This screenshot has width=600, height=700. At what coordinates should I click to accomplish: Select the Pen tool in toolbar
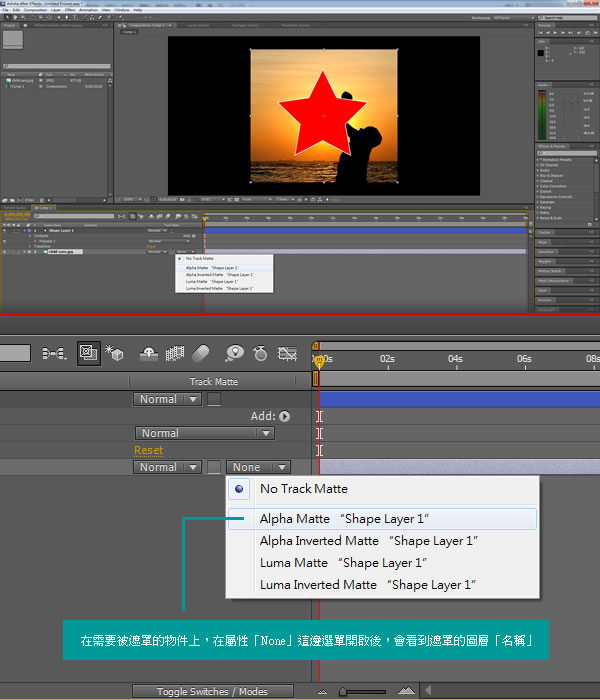67,17
